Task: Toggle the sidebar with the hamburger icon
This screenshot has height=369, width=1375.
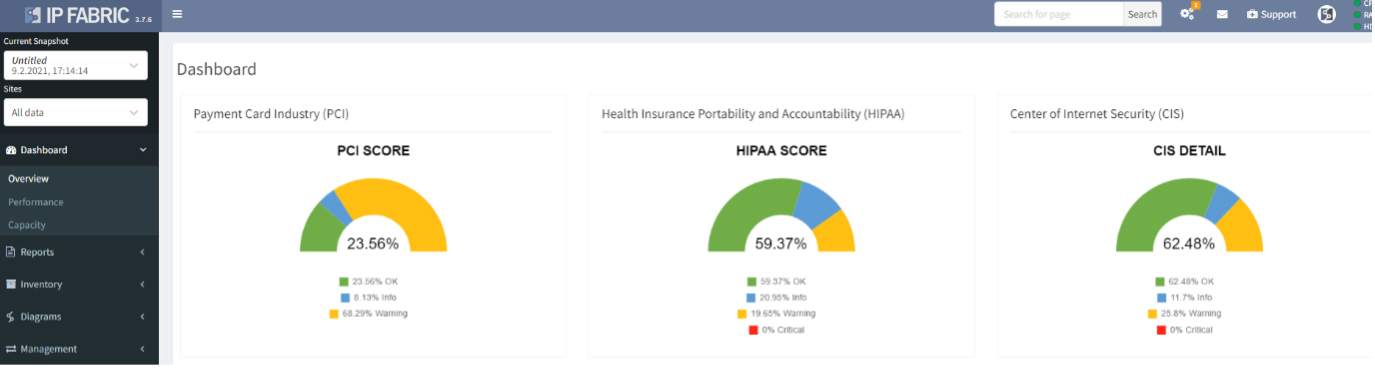Action: [177, 14]
